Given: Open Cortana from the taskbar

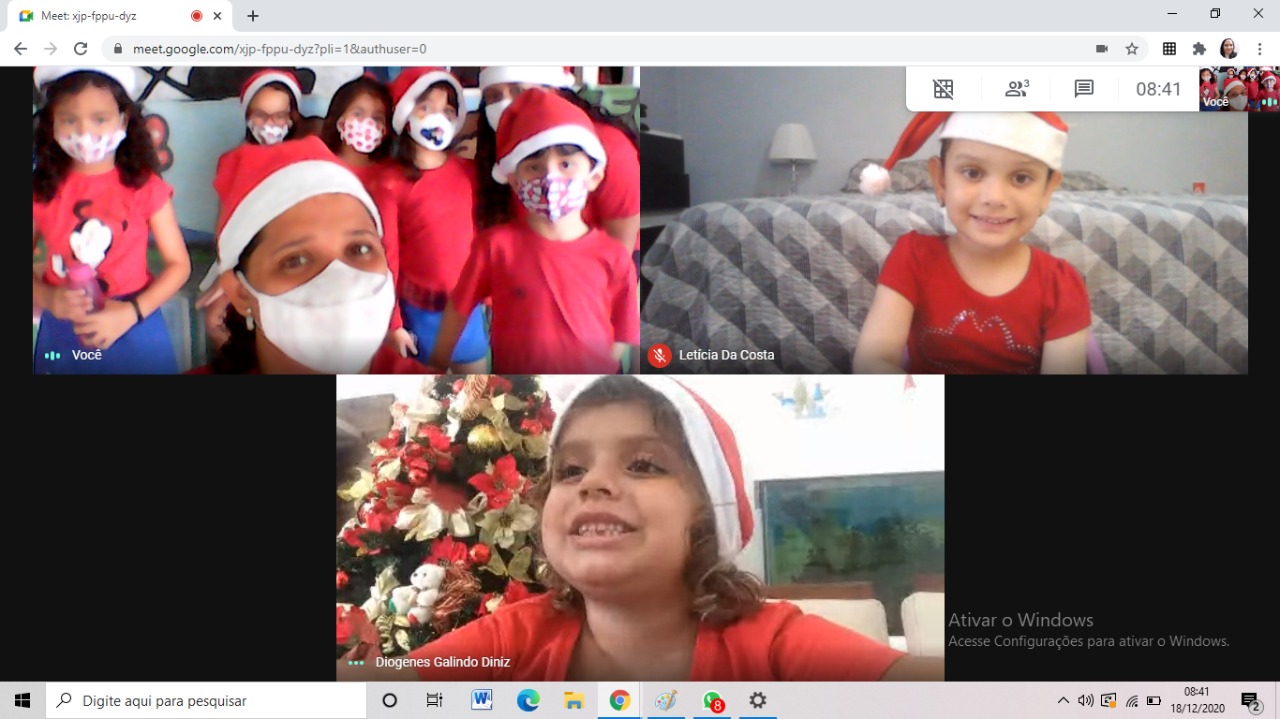Looking at the screenshot, I should [x=390, y=700].
